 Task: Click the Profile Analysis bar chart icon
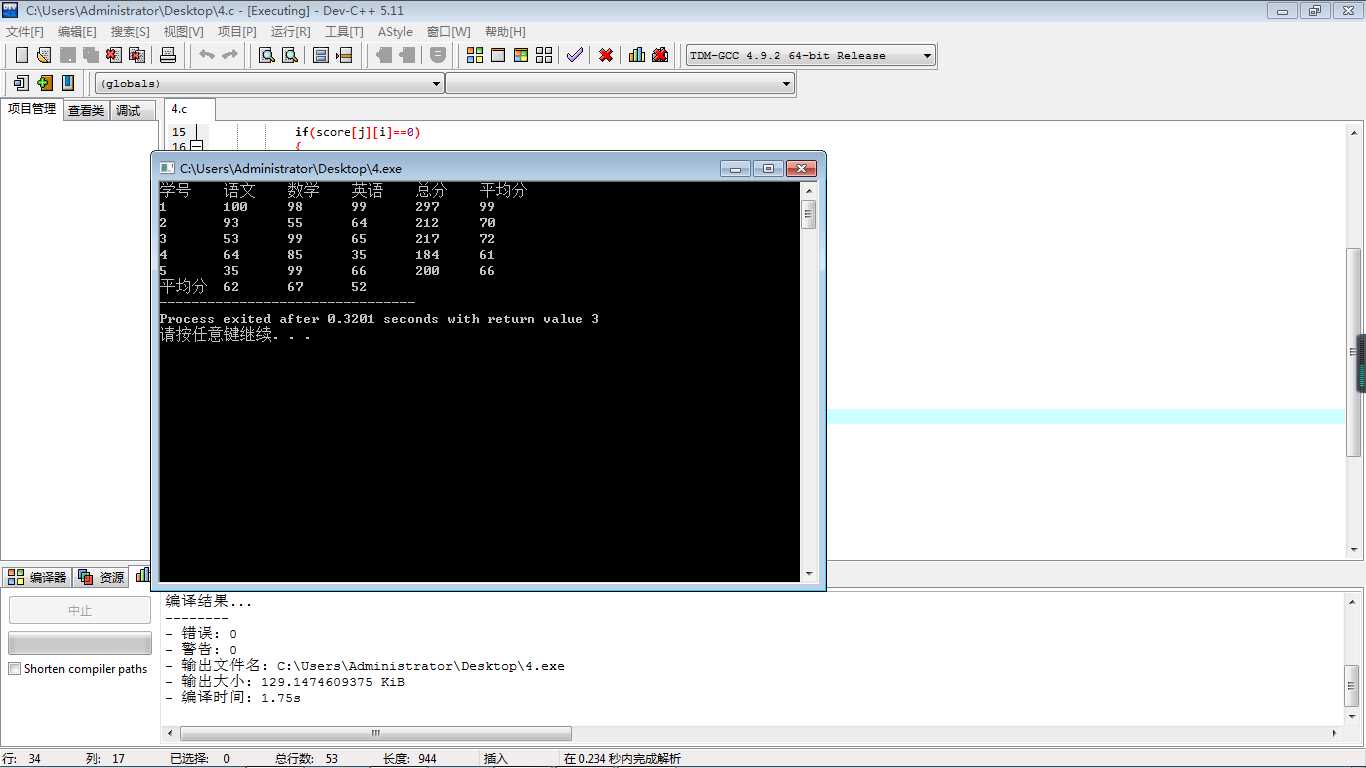point(637,55)
